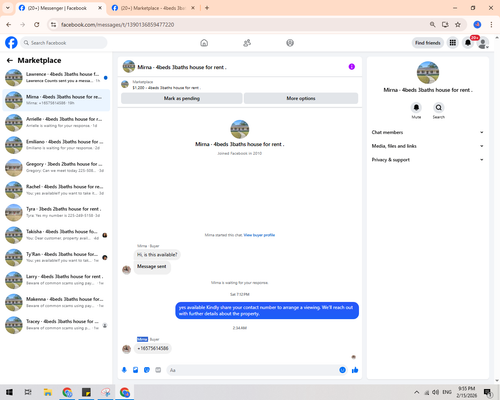Switch to the Messenger | Facebook tab

click(60, 8)
